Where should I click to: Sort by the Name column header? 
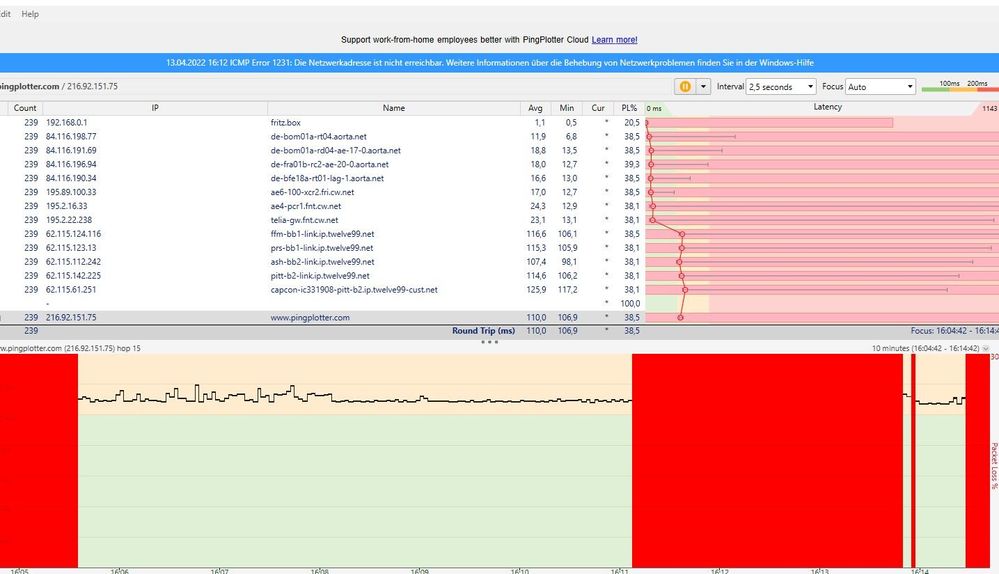tap(394, 108)
